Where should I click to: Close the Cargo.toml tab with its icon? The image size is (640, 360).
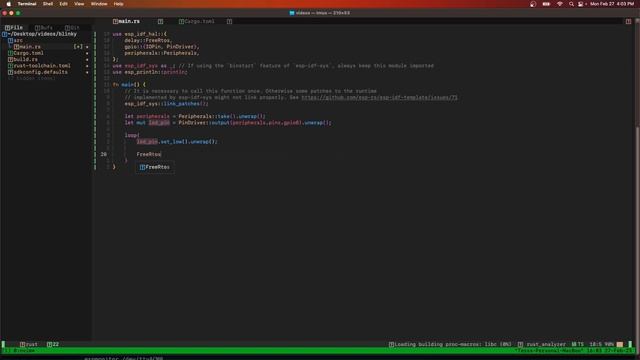point(229,21)
